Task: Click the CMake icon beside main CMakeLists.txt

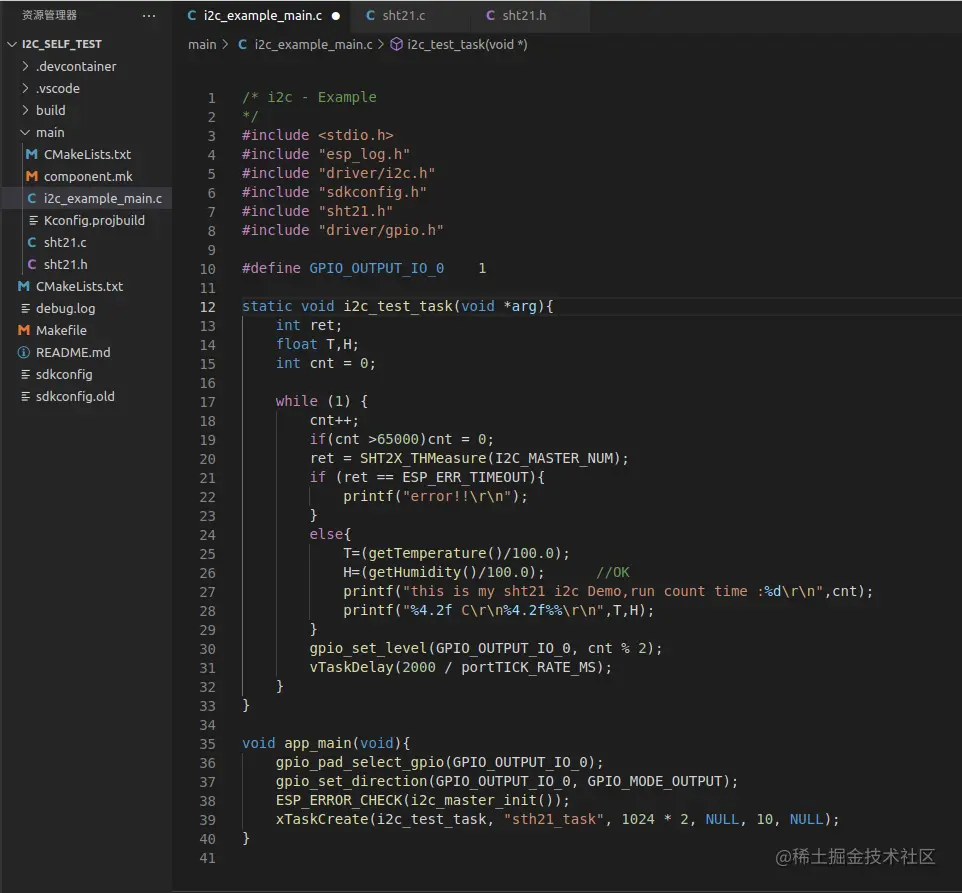Action: point(32,154)
